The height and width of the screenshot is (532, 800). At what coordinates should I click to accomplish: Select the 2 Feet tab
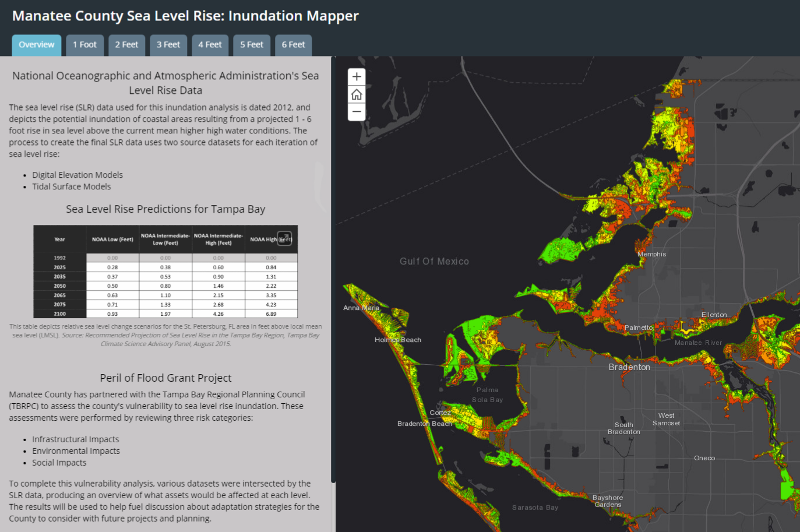tap(126, 45)
